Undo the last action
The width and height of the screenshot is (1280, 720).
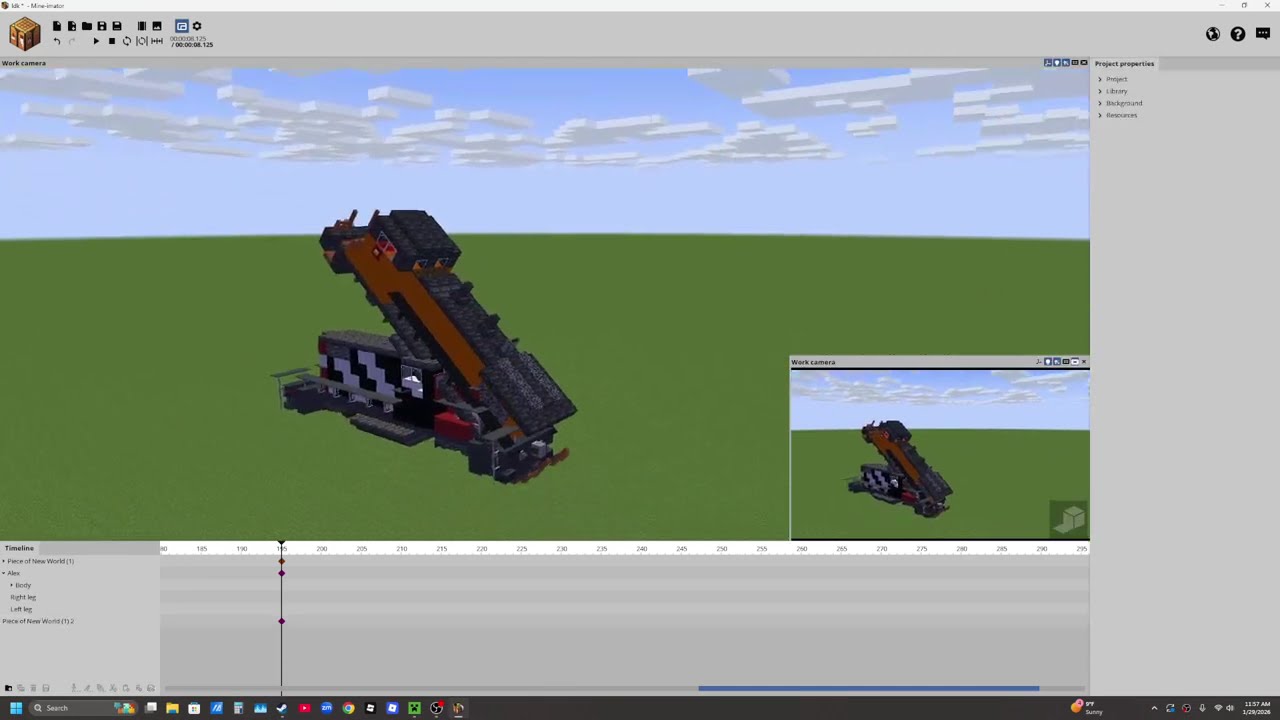point(57,41)
